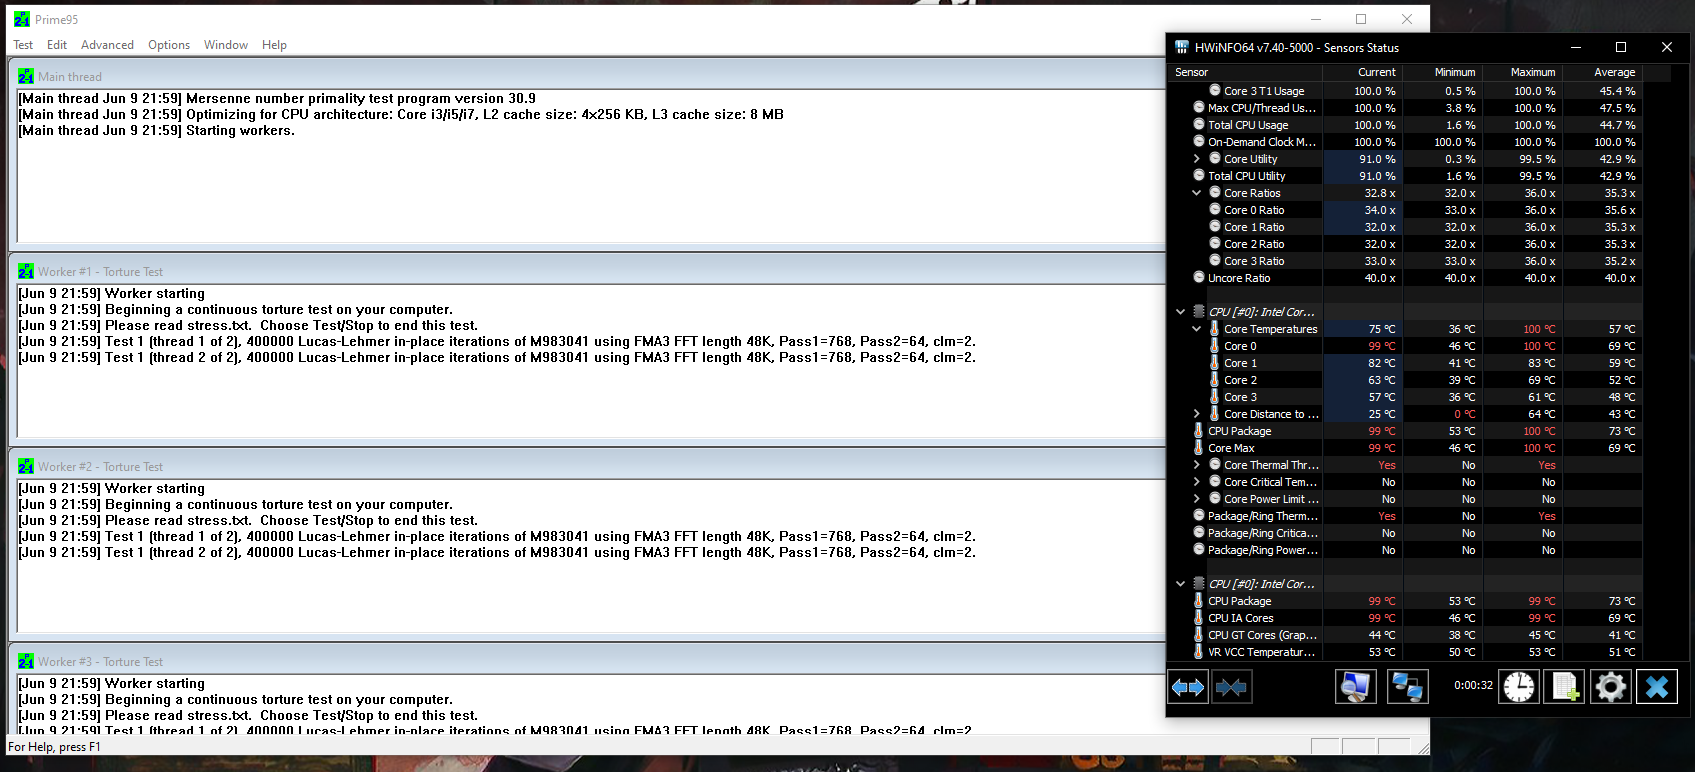
Task: Reset the timer with the clock icon
Action: click(x=1519, y=687)
